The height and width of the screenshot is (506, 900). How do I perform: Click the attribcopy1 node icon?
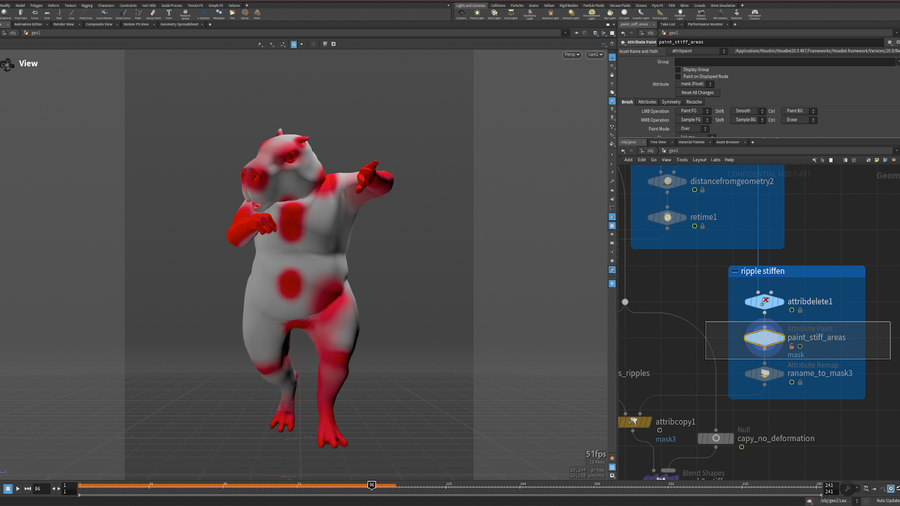(634, 422)
